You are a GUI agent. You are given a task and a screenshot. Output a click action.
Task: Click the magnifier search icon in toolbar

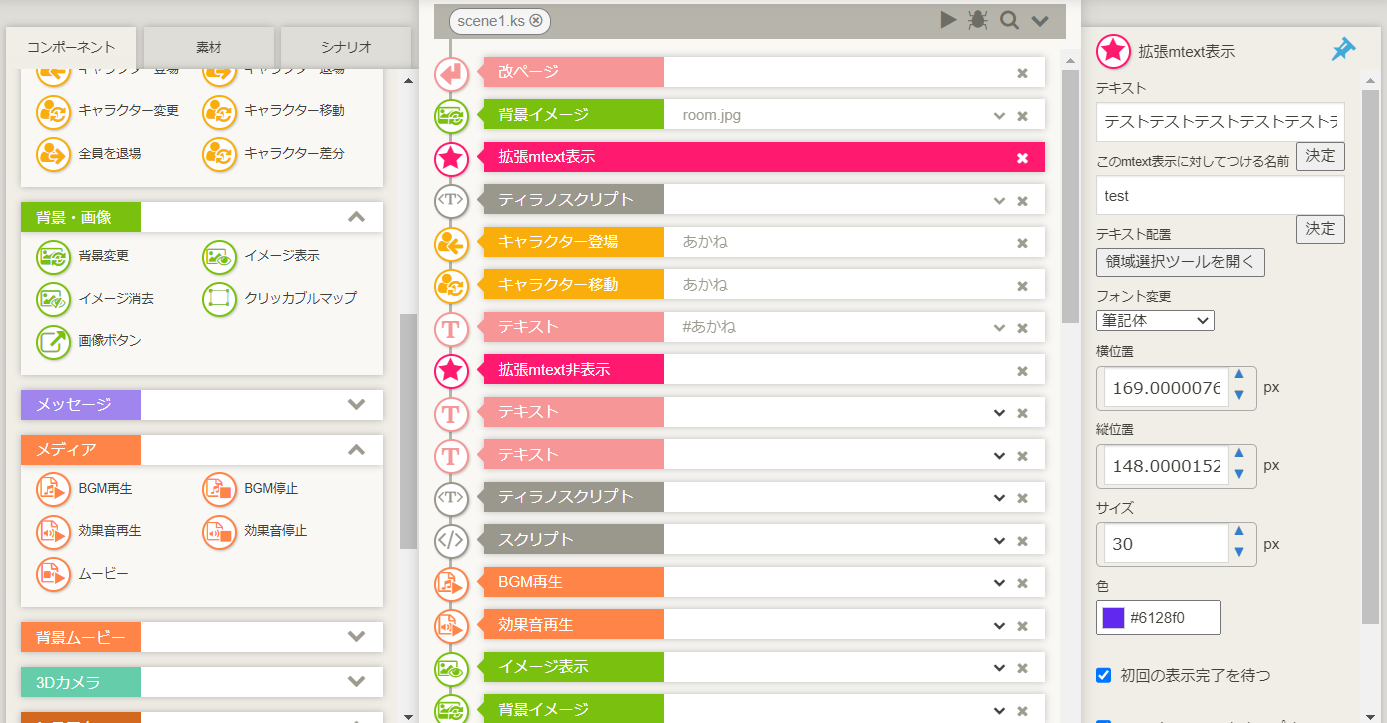point(1009,20)
